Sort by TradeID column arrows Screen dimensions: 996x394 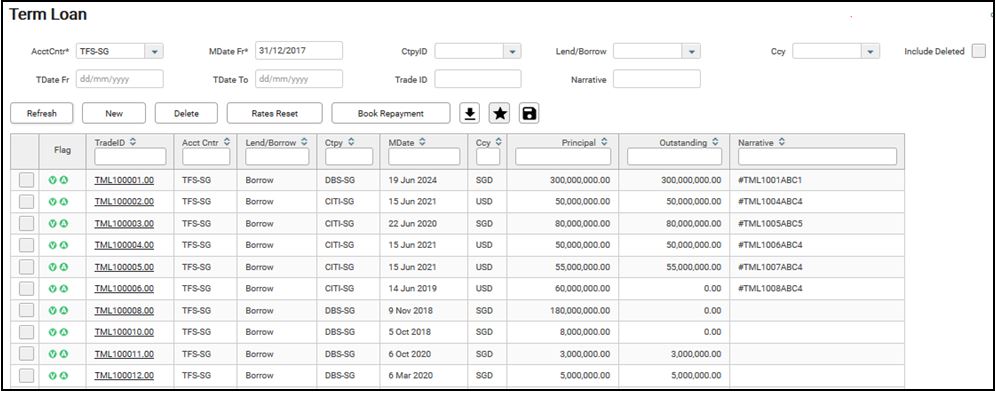134,143
